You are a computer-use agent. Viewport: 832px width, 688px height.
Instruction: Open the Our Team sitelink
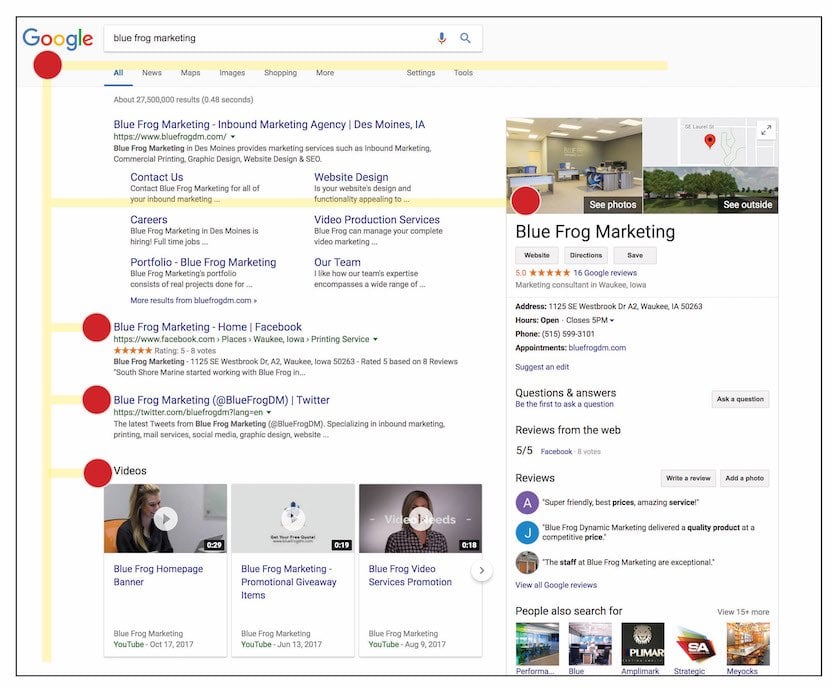point(337,262)
